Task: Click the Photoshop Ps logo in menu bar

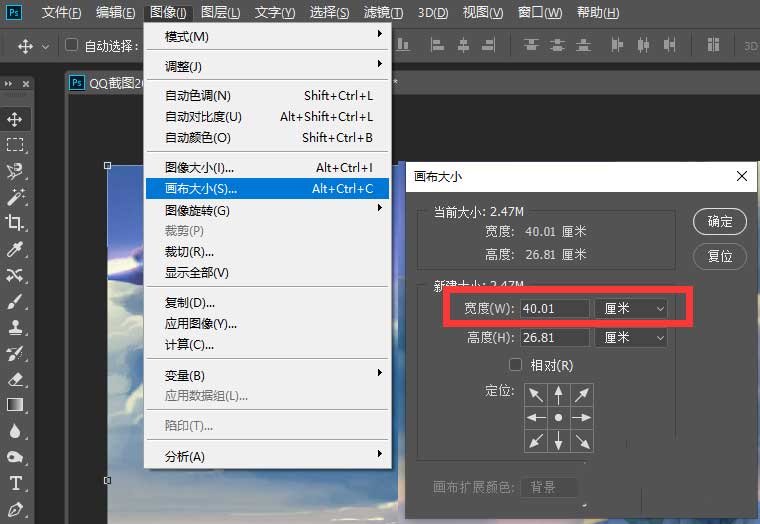Action: point(14,12)
